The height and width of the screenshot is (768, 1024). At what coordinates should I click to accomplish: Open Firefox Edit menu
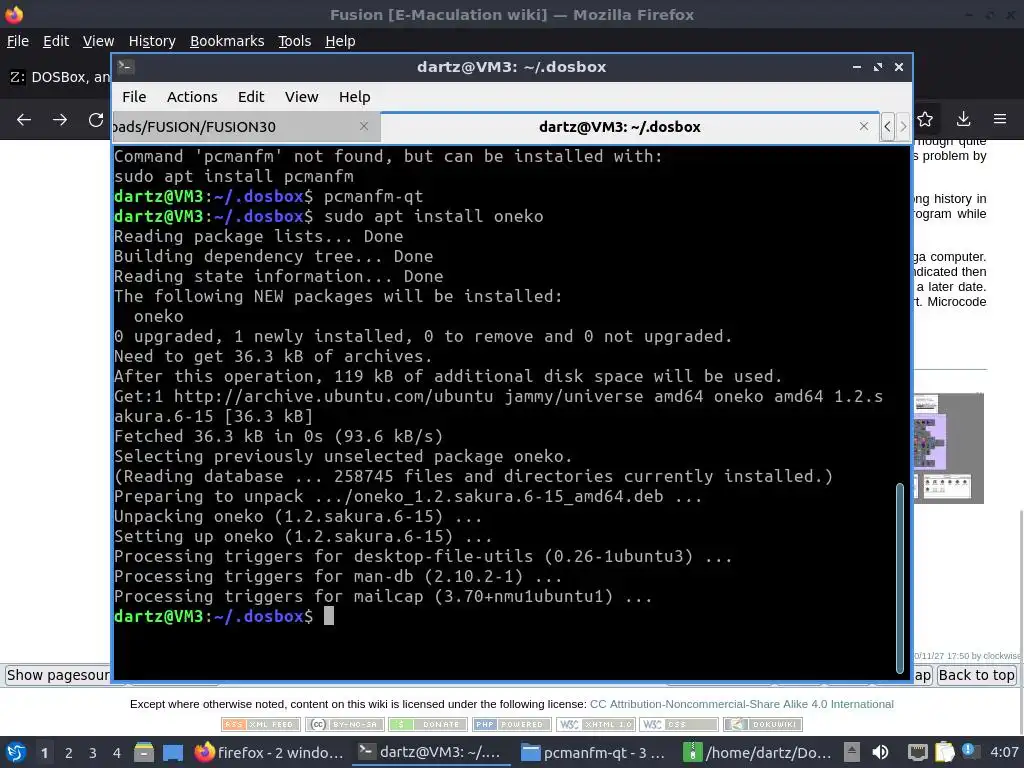(x=56, y=41)
